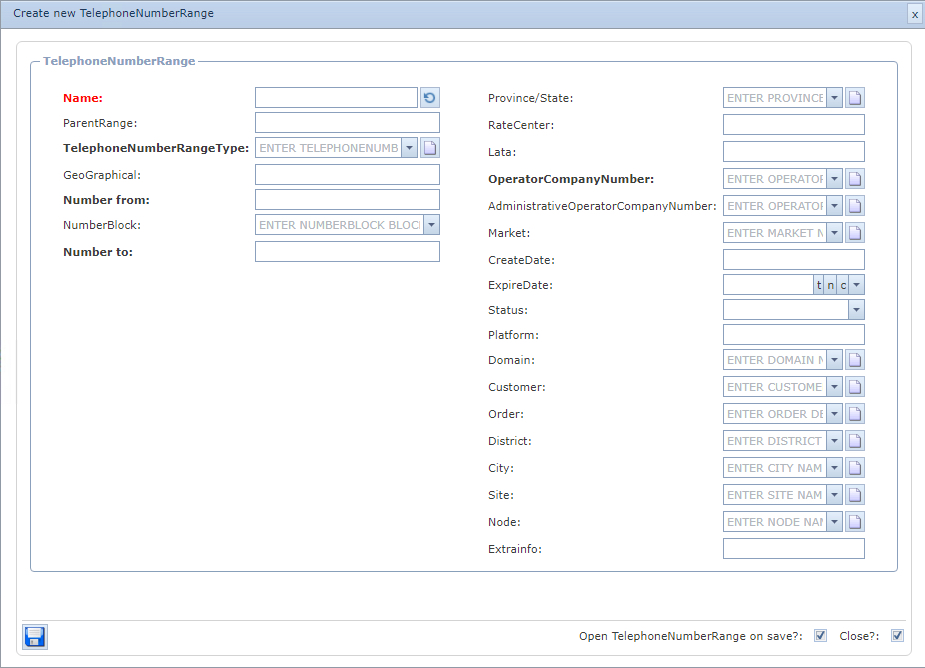This screenshot has width=925, height=668.
Task: Open new-record icon next to TelephoneNumberRangeType
Action: (429, 148)
